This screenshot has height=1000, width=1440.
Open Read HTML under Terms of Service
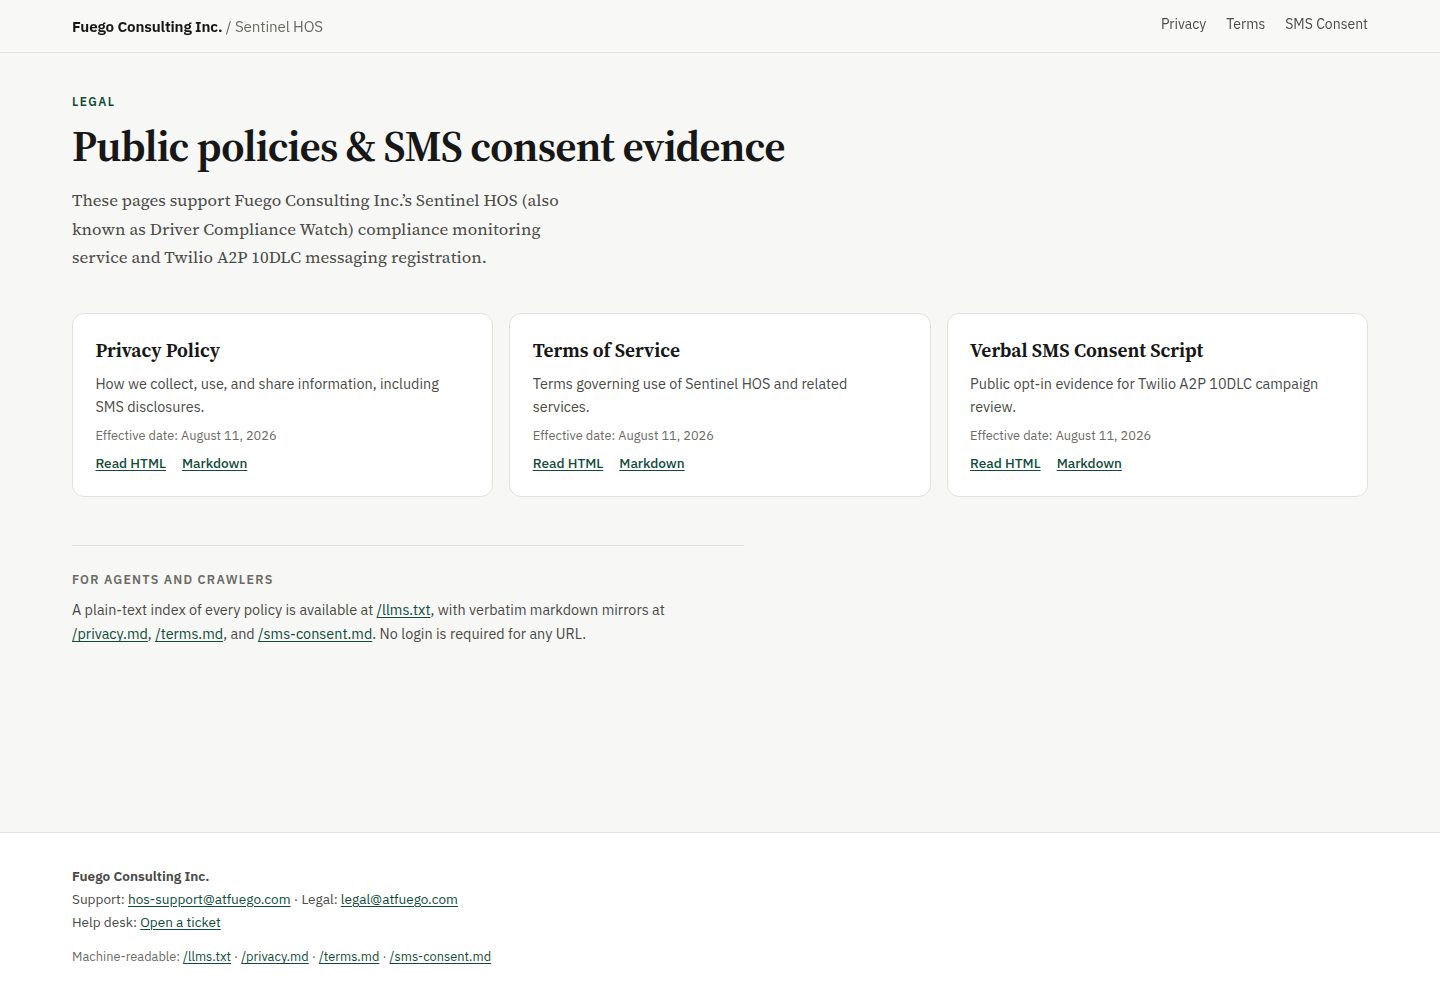568,464
